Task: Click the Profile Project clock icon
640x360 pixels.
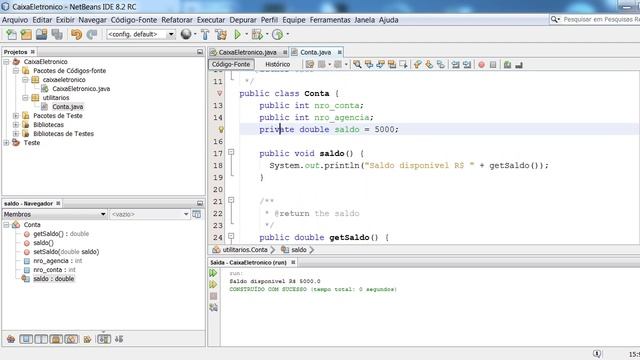Action: (x=278, y=35)
